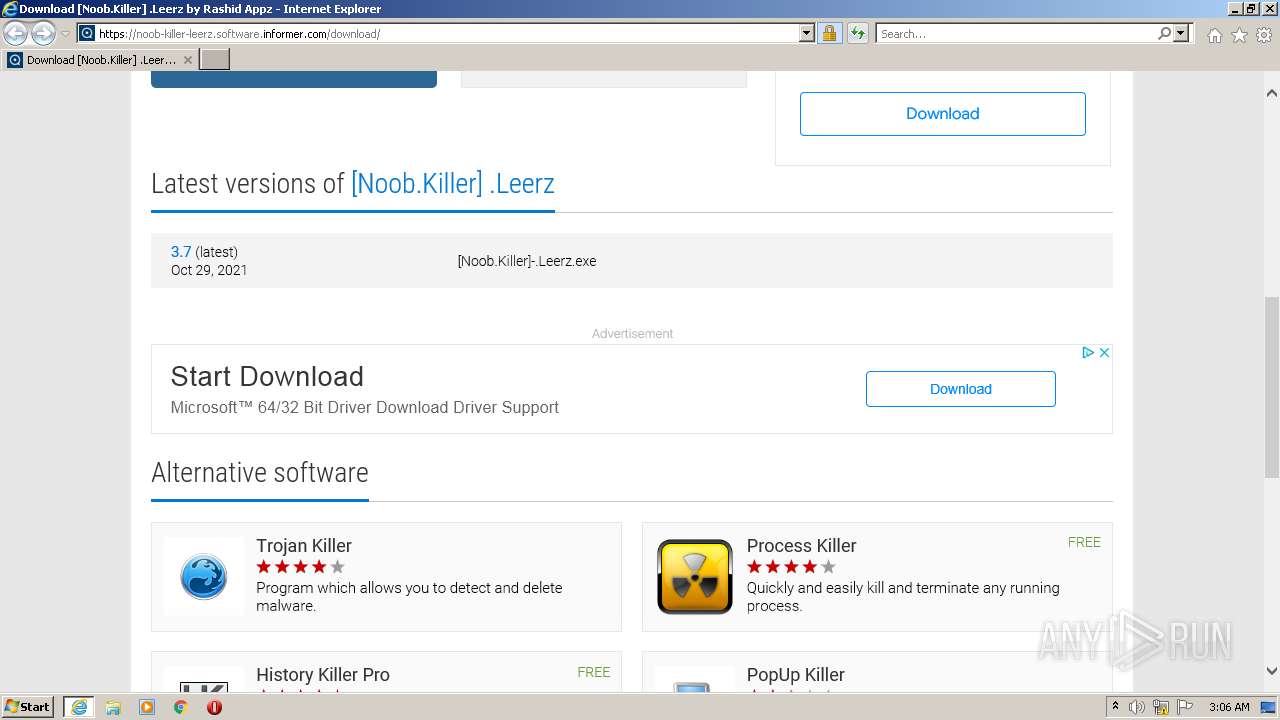This screenshot has height=720, width=1280.
Task: Click the Oct 29, 2021 date text
Action: pyautogui.click(x=209, y=270)
